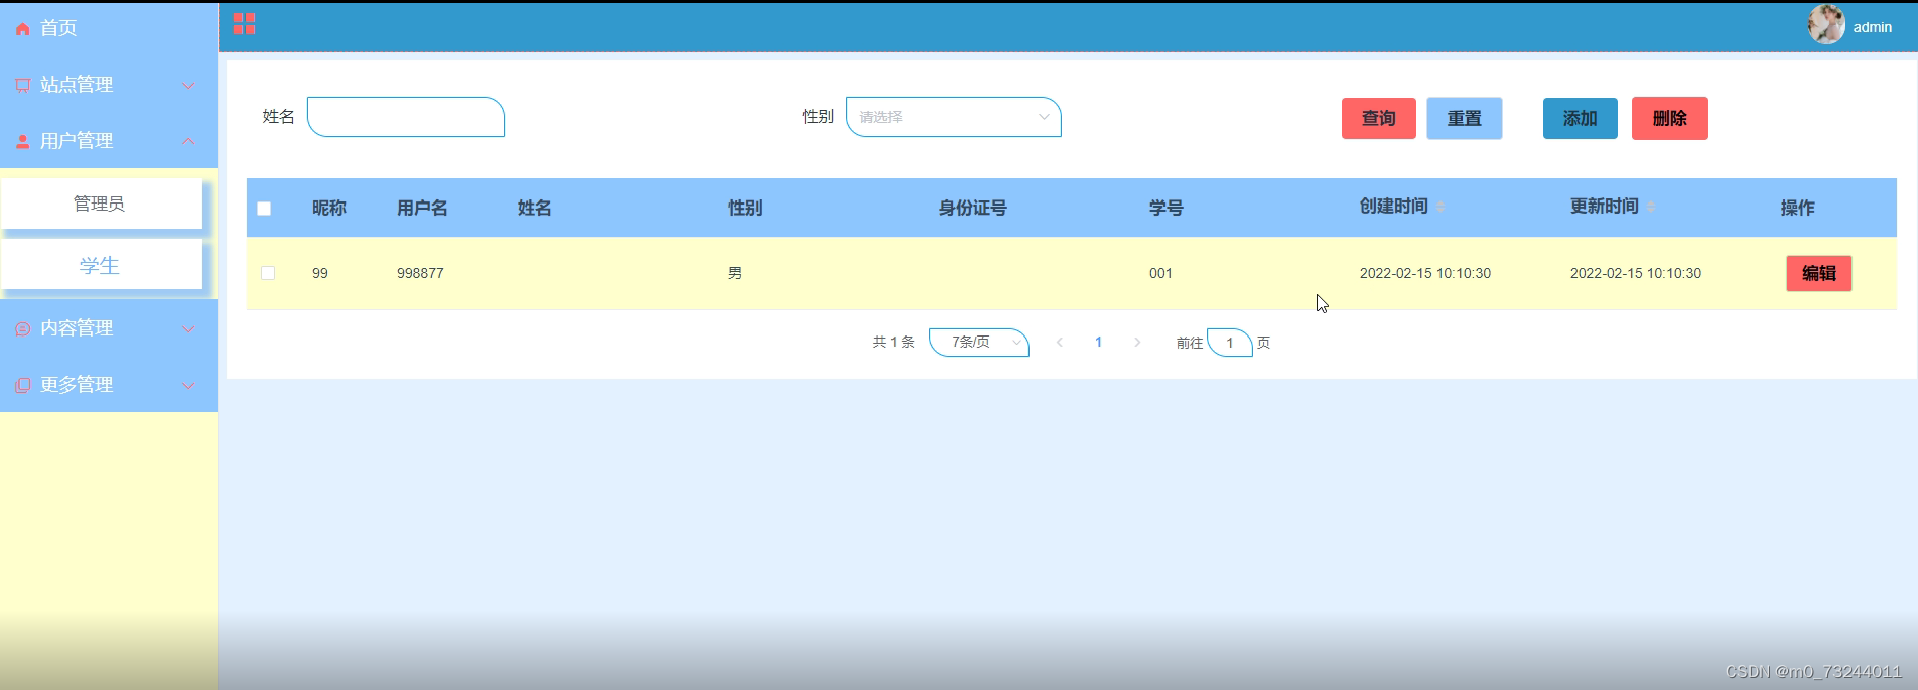Expand the 更多管理 chevron
Viewport: 1918px width, 690px height.
coord(188,385)
